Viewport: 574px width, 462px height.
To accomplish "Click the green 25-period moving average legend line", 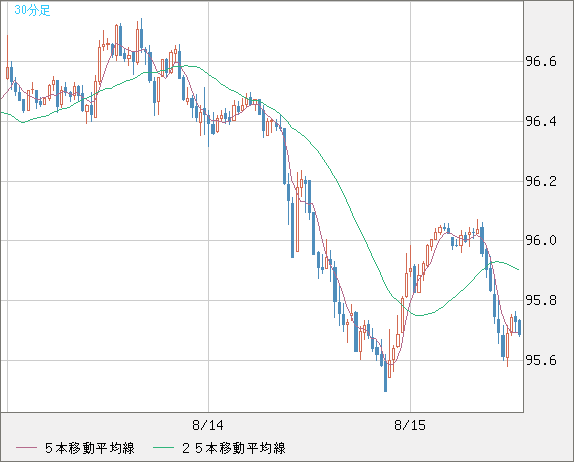I will pyautogui.click(x=163, y=448).
